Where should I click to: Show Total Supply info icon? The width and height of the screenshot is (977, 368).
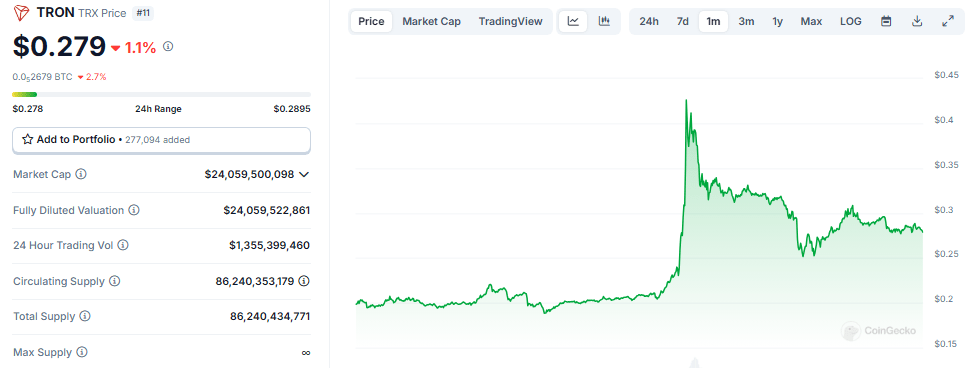[x=85, y=316]
